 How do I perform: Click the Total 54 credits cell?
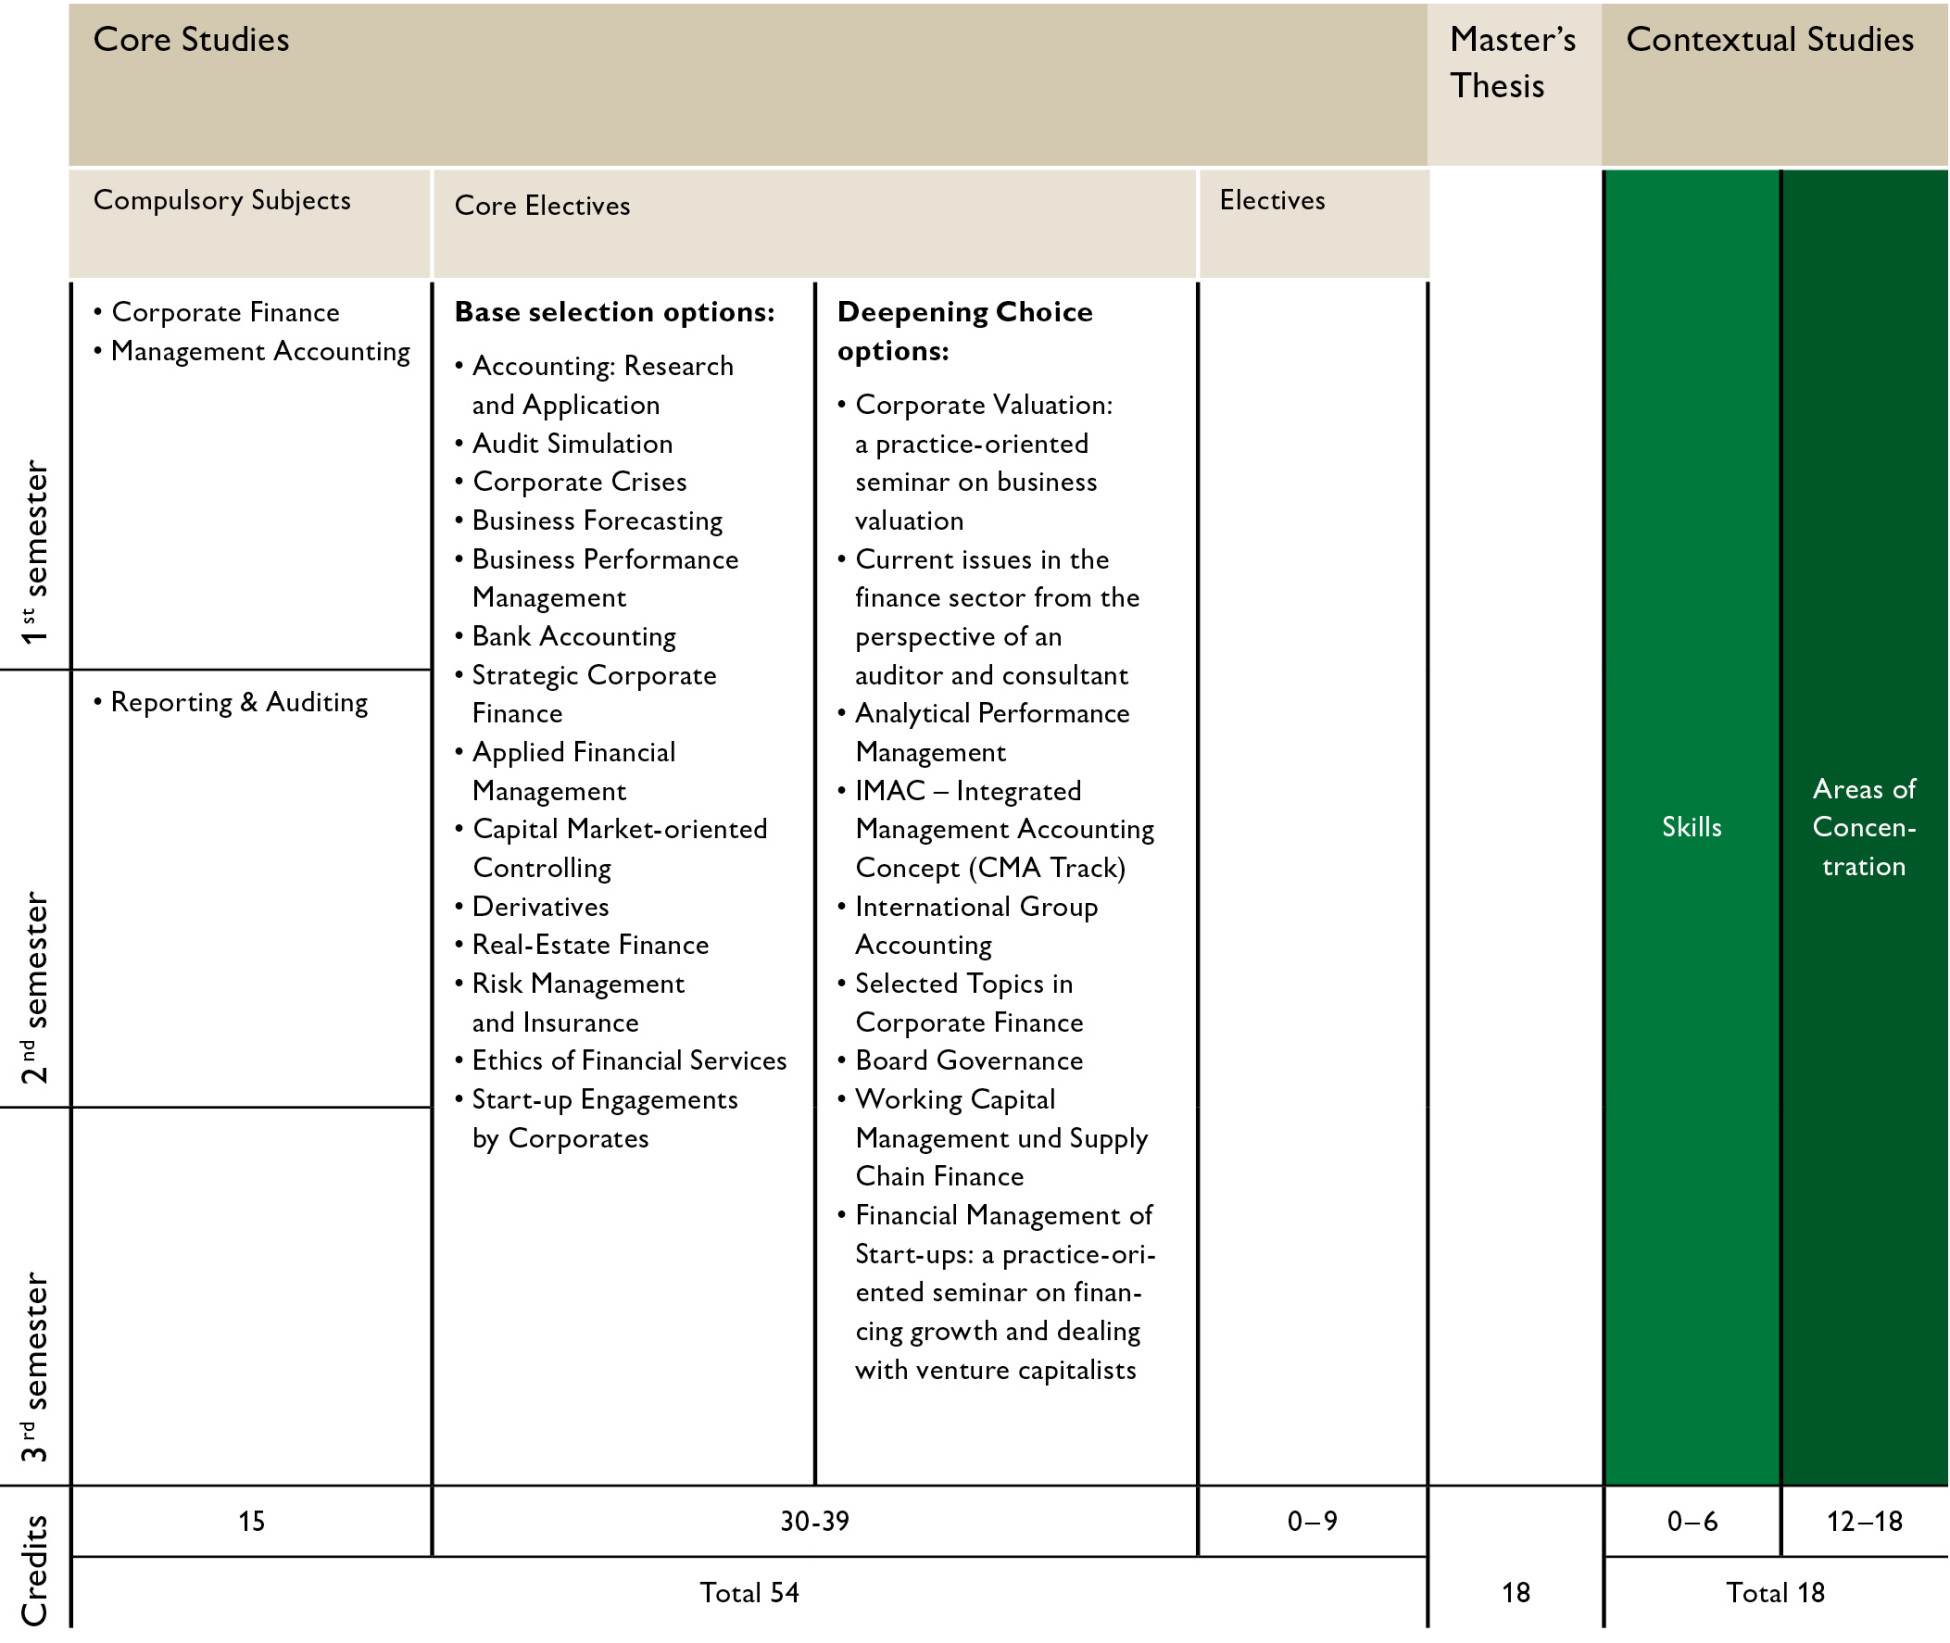tap(749, 1593)
